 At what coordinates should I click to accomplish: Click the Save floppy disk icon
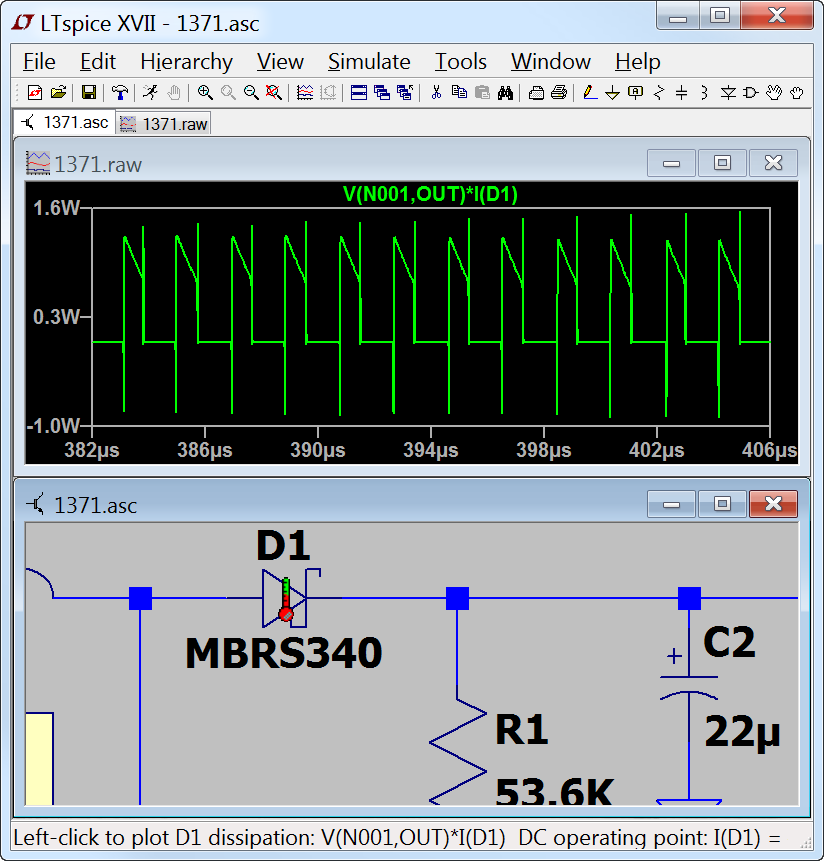(x=88, y=93)
